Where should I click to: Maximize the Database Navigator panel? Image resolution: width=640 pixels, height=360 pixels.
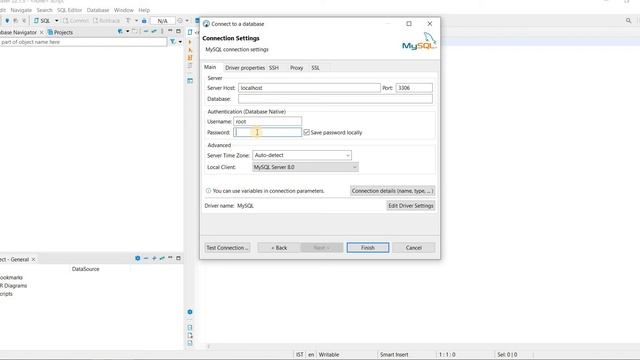[178, 31]
